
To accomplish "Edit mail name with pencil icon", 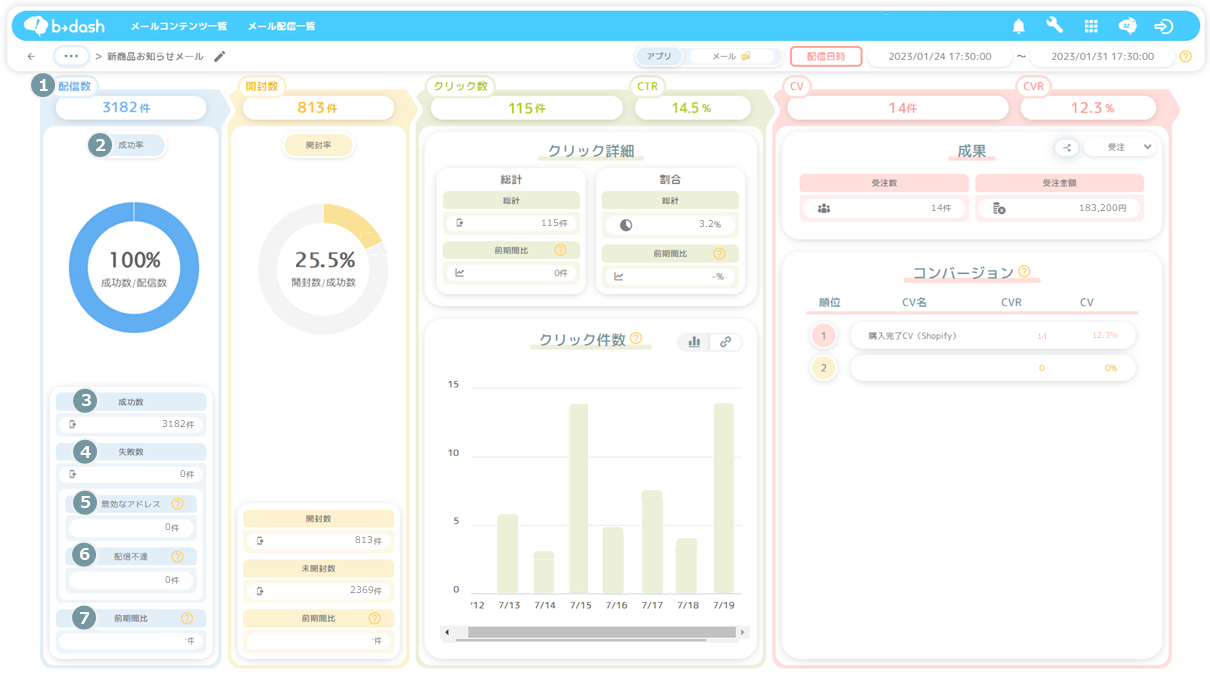I will [x=220, y=57].
